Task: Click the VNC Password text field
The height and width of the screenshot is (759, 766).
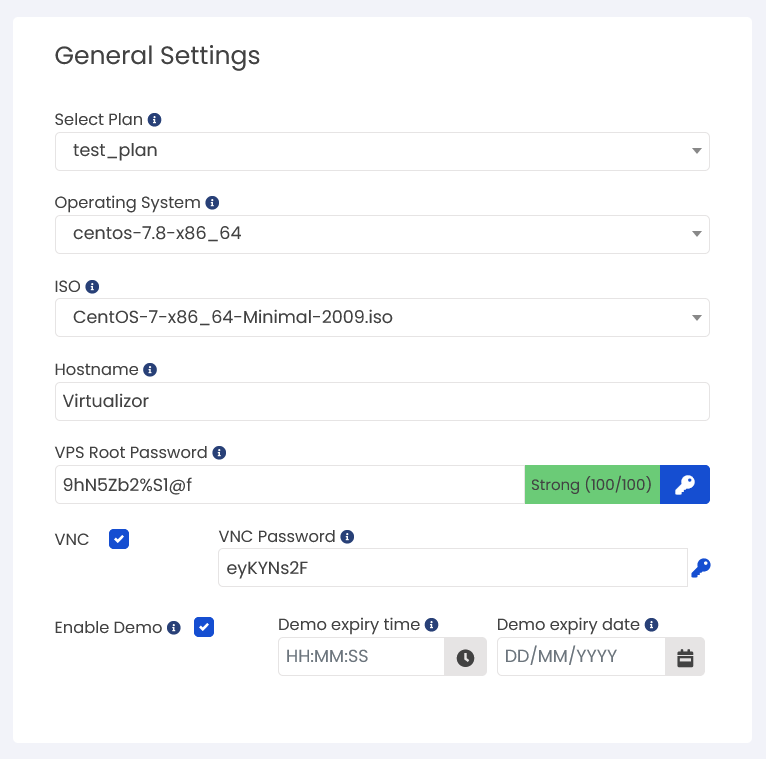Action: coord(453,568)
